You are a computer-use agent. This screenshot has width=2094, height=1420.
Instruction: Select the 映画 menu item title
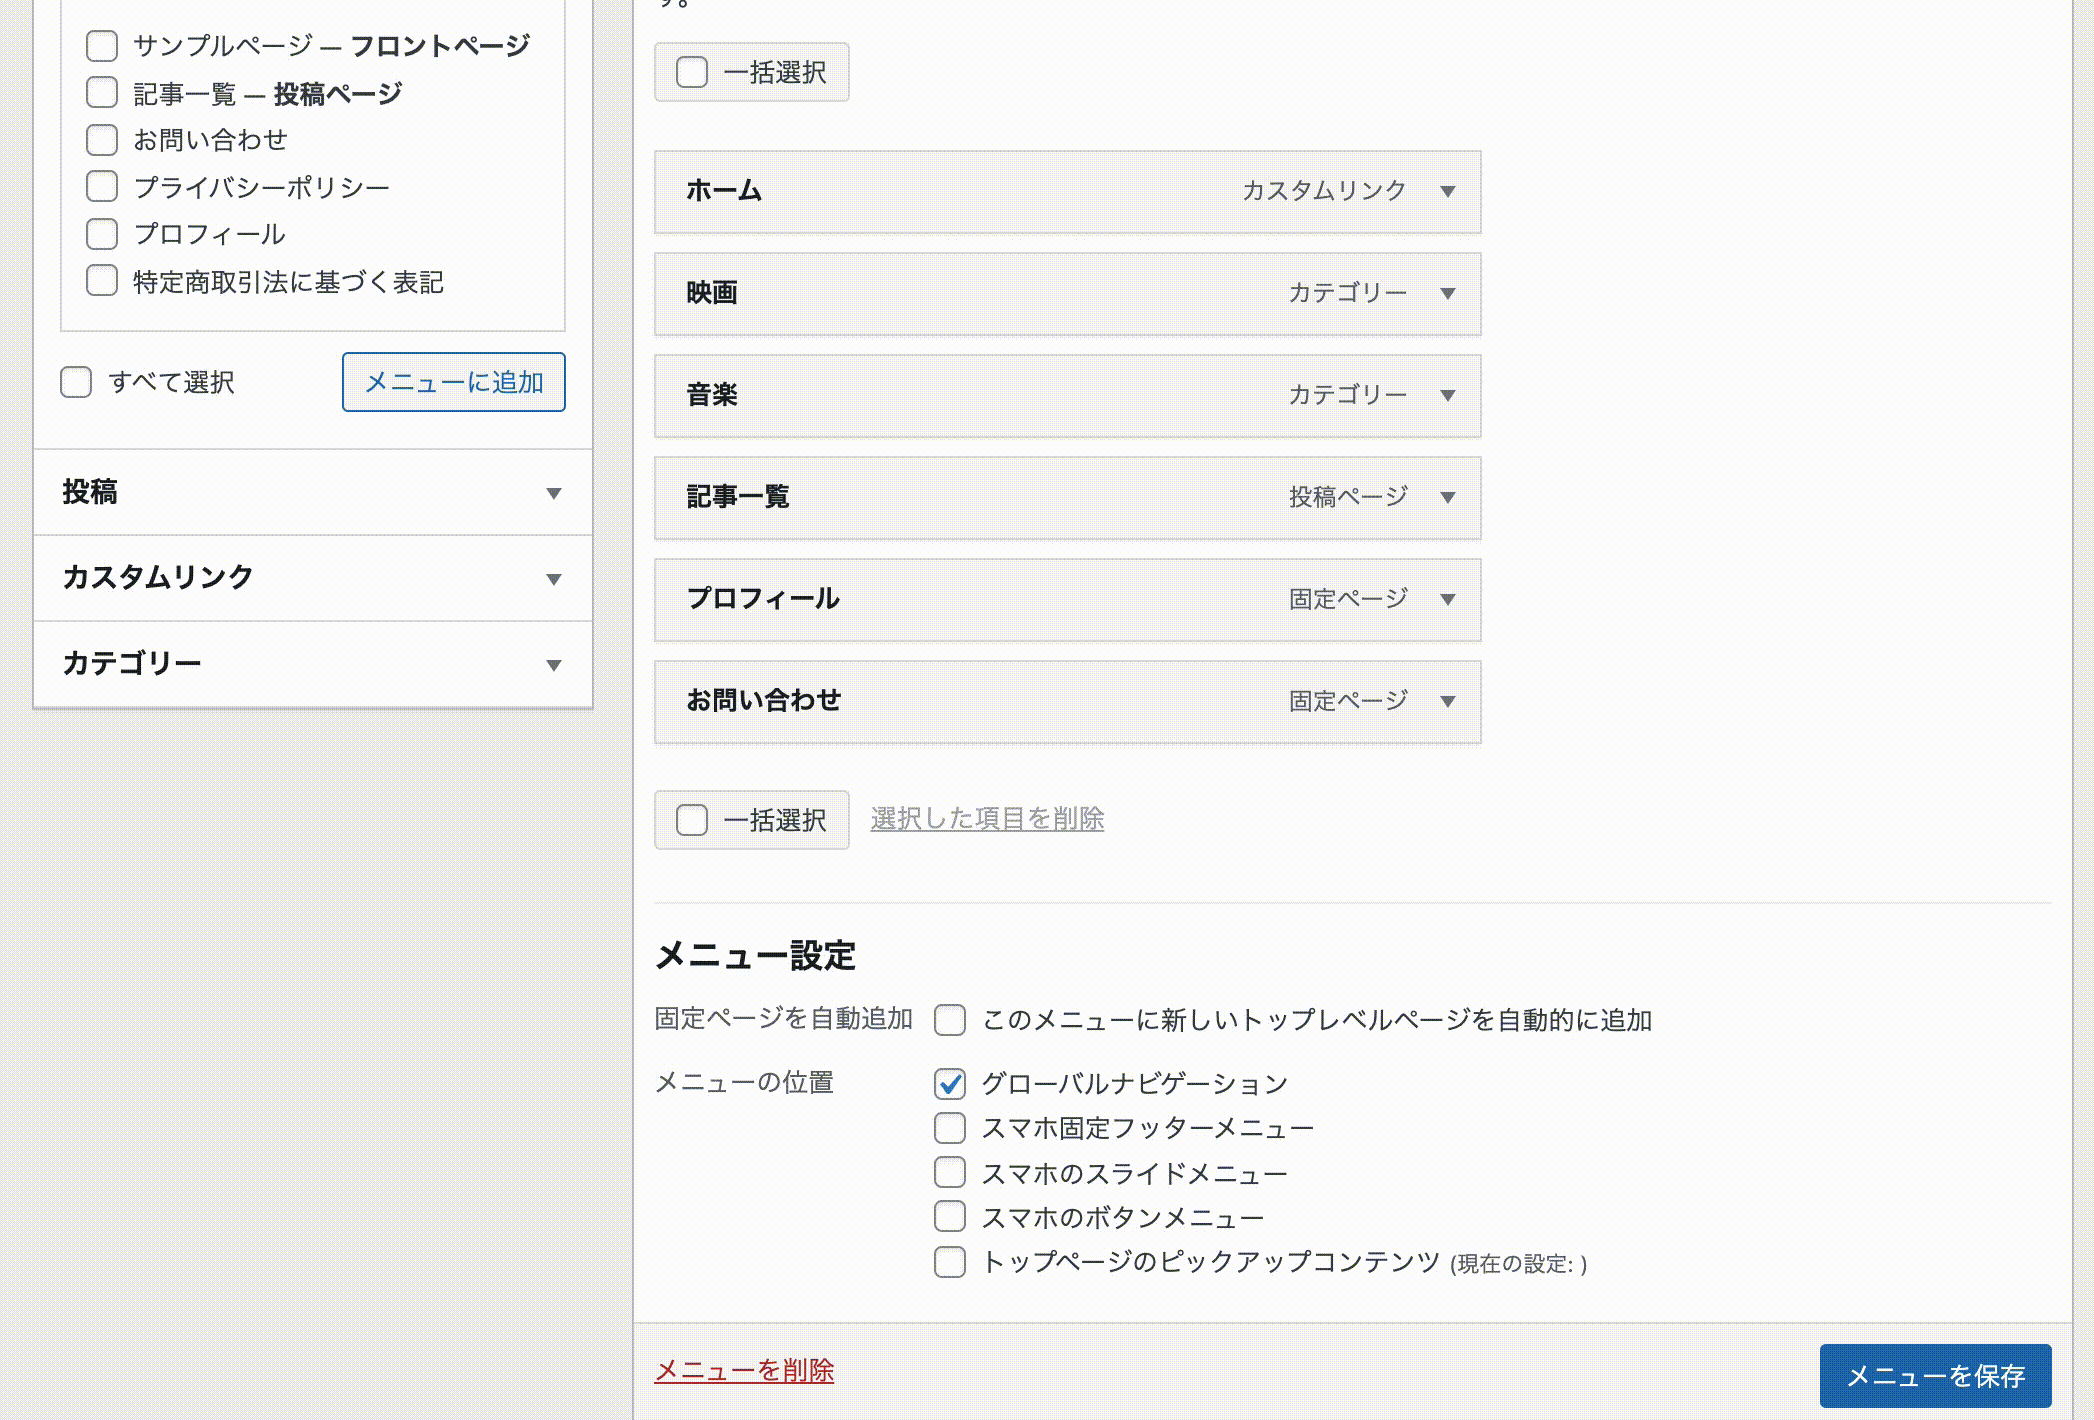(712, 293)
